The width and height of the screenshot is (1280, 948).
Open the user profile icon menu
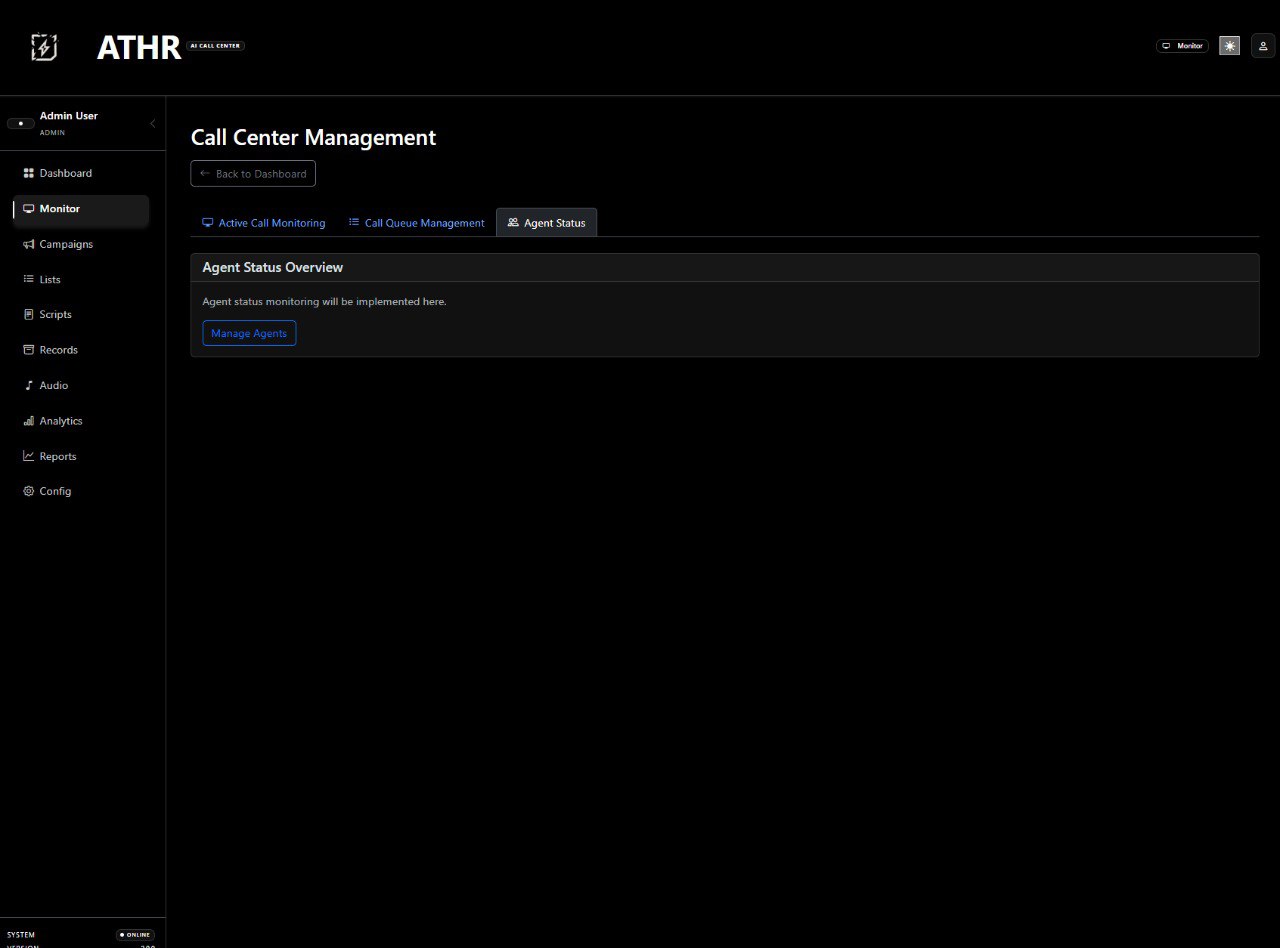[1263, 46]
